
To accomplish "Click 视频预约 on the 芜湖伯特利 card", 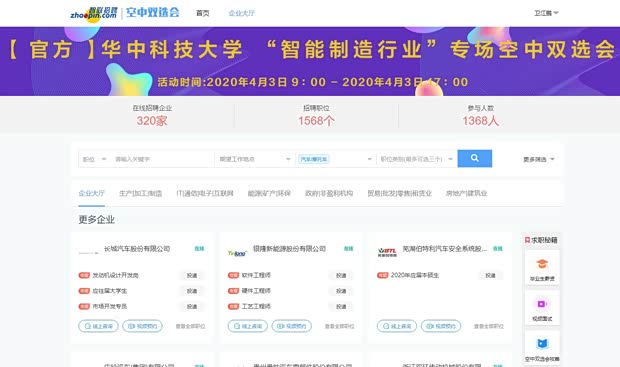I will tap(441, 326).
